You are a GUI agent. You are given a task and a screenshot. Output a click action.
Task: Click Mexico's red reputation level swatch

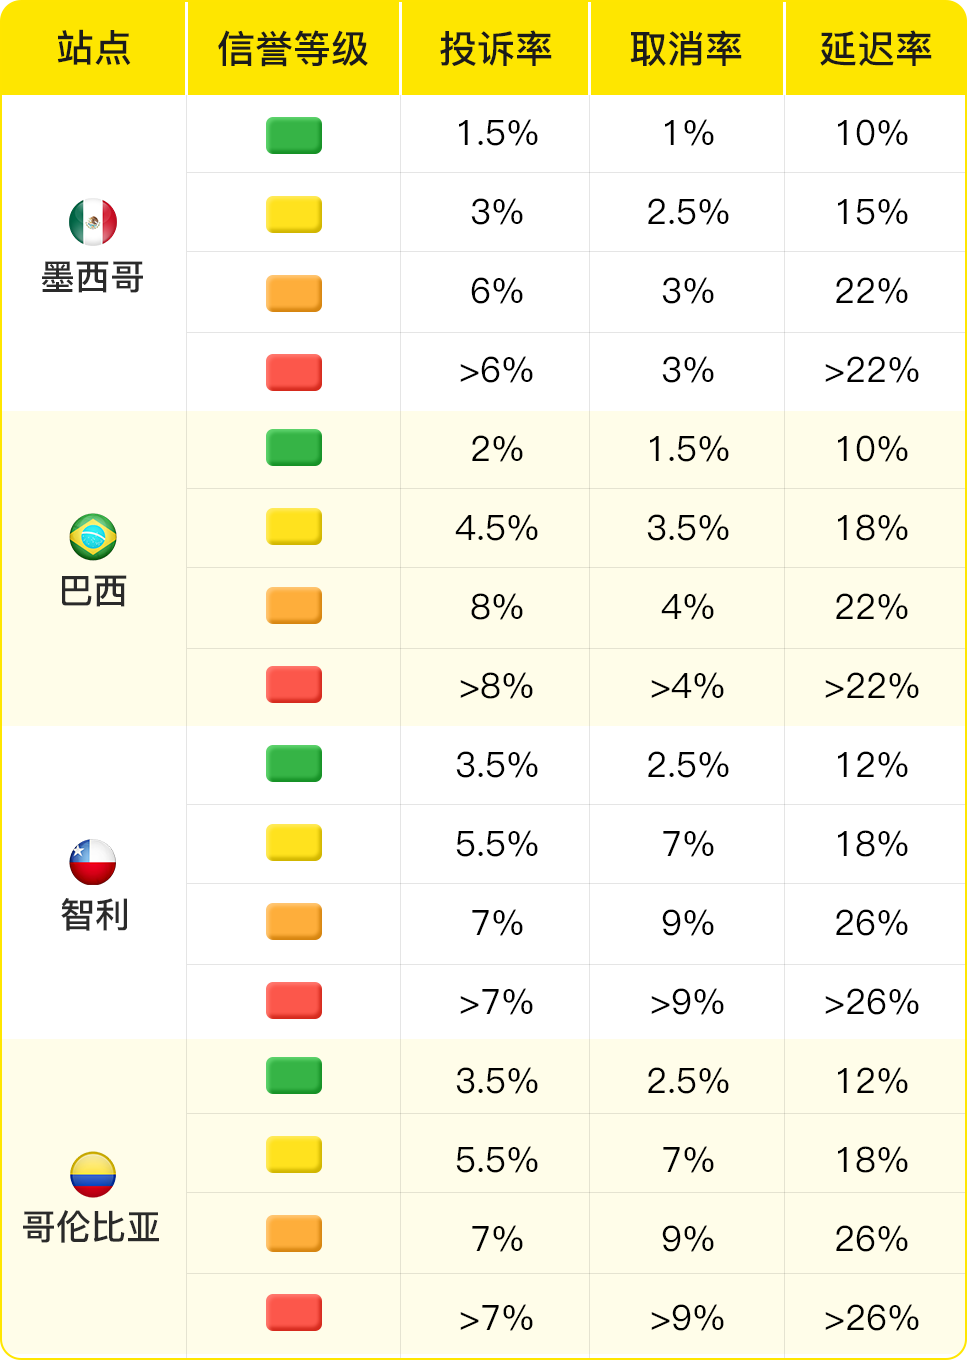[294, 372]
